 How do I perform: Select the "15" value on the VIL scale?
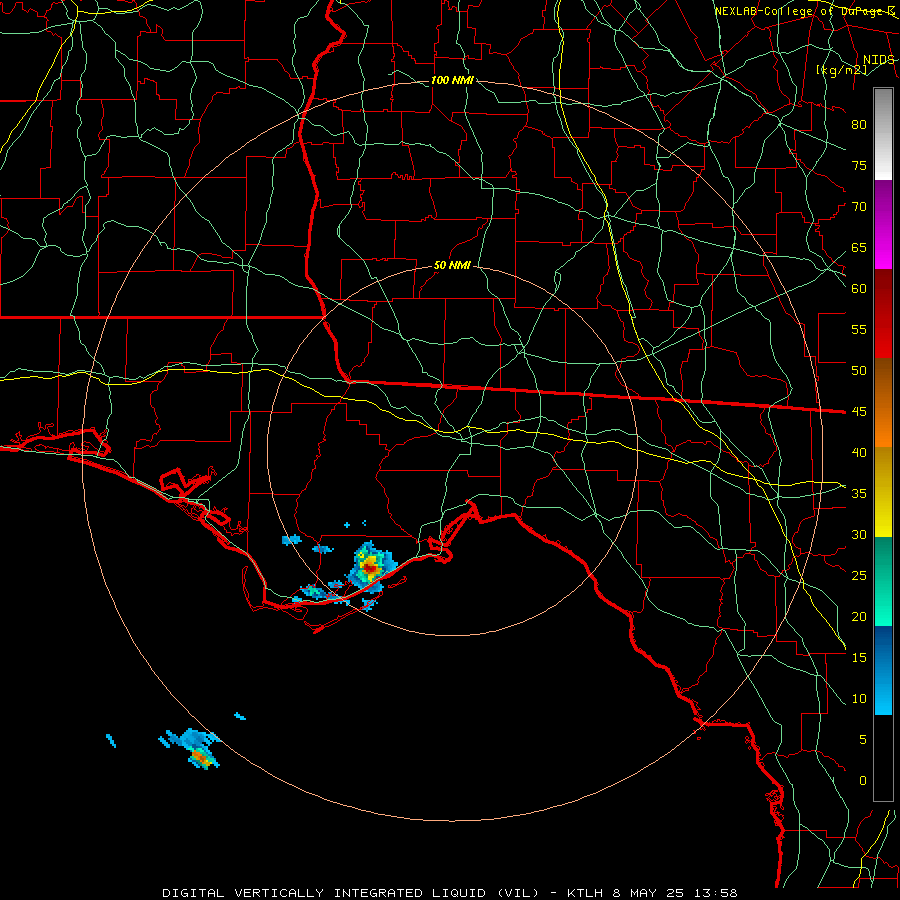859,657
